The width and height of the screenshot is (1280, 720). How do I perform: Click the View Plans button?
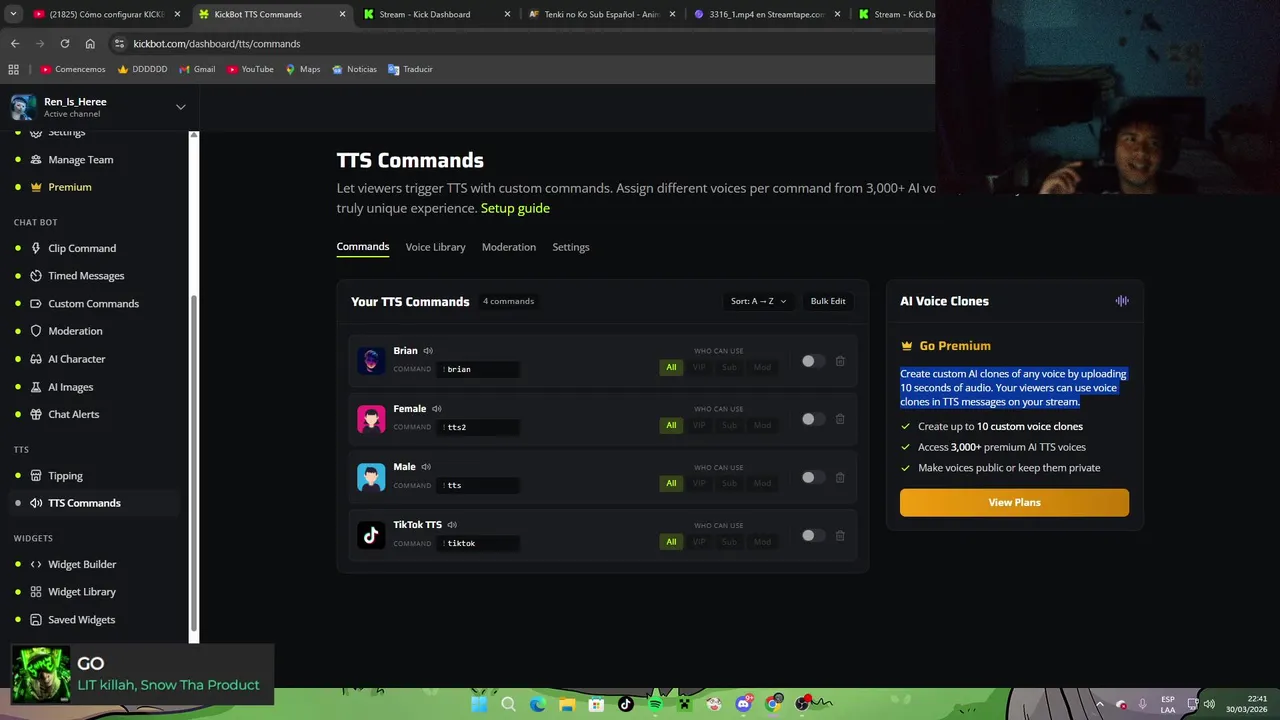click(x=1014, y=502)
